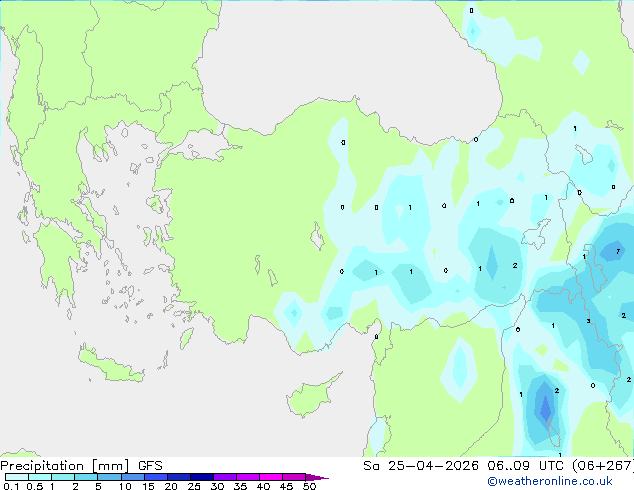Click the 2–5 mm legend color swatch

click(86, 477)
